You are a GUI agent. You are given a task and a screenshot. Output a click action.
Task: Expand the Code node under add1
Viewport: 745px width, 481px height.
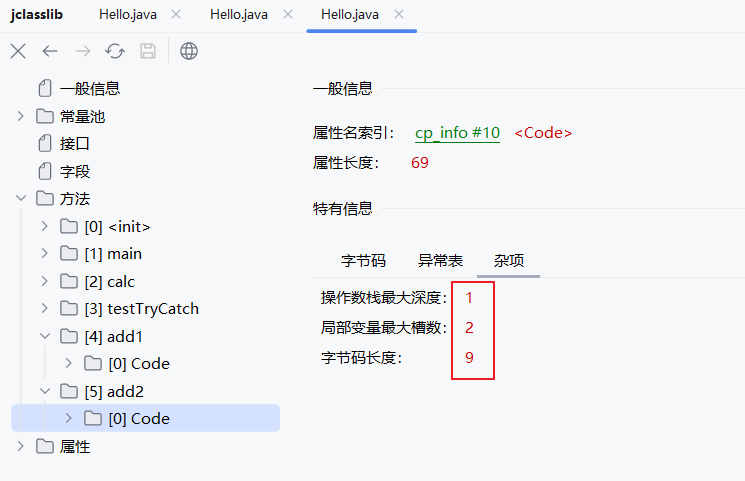(x=68, y=363)
